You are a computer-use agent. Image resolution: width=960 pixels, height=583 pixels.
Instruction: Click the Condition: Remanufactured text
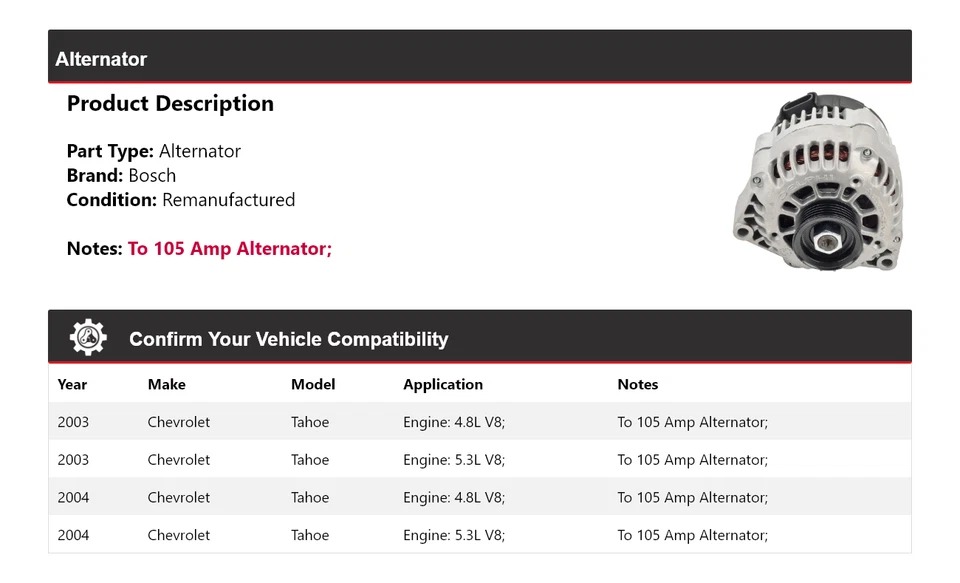pos(180,200)
